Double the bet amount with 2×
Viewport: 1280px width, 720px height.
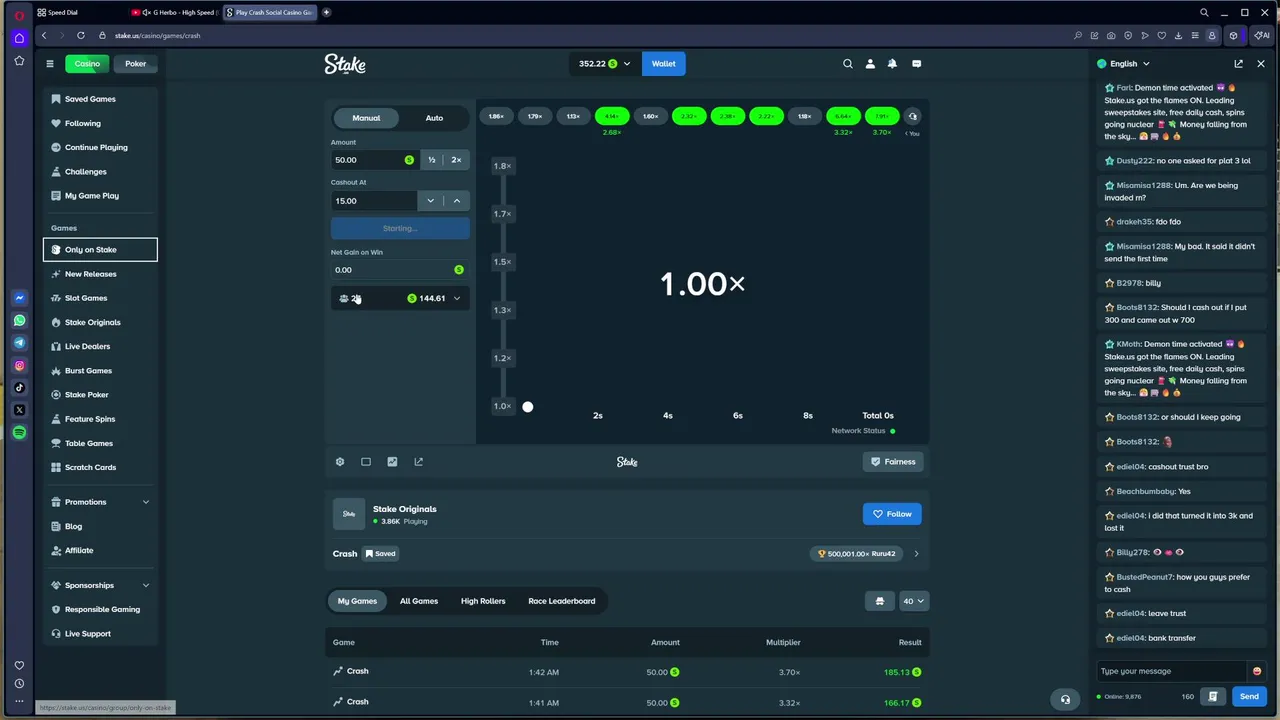[x=456, y=160]
